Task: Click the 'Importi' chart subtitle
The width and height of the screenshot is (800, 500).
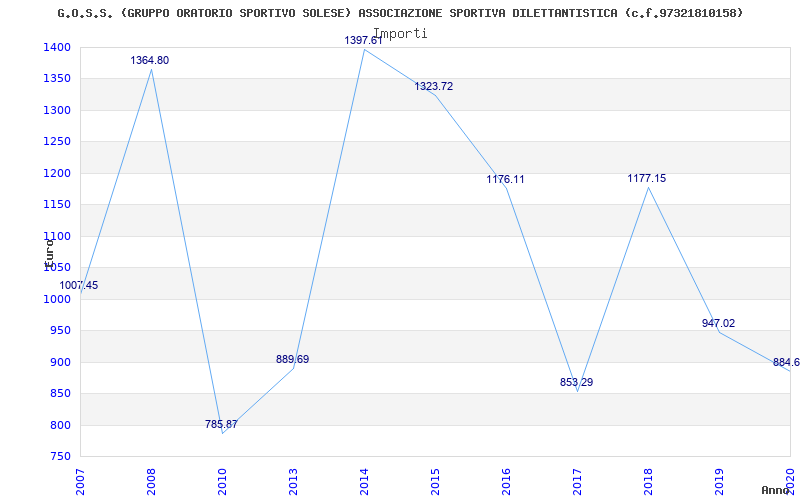Action: (400, 34)
